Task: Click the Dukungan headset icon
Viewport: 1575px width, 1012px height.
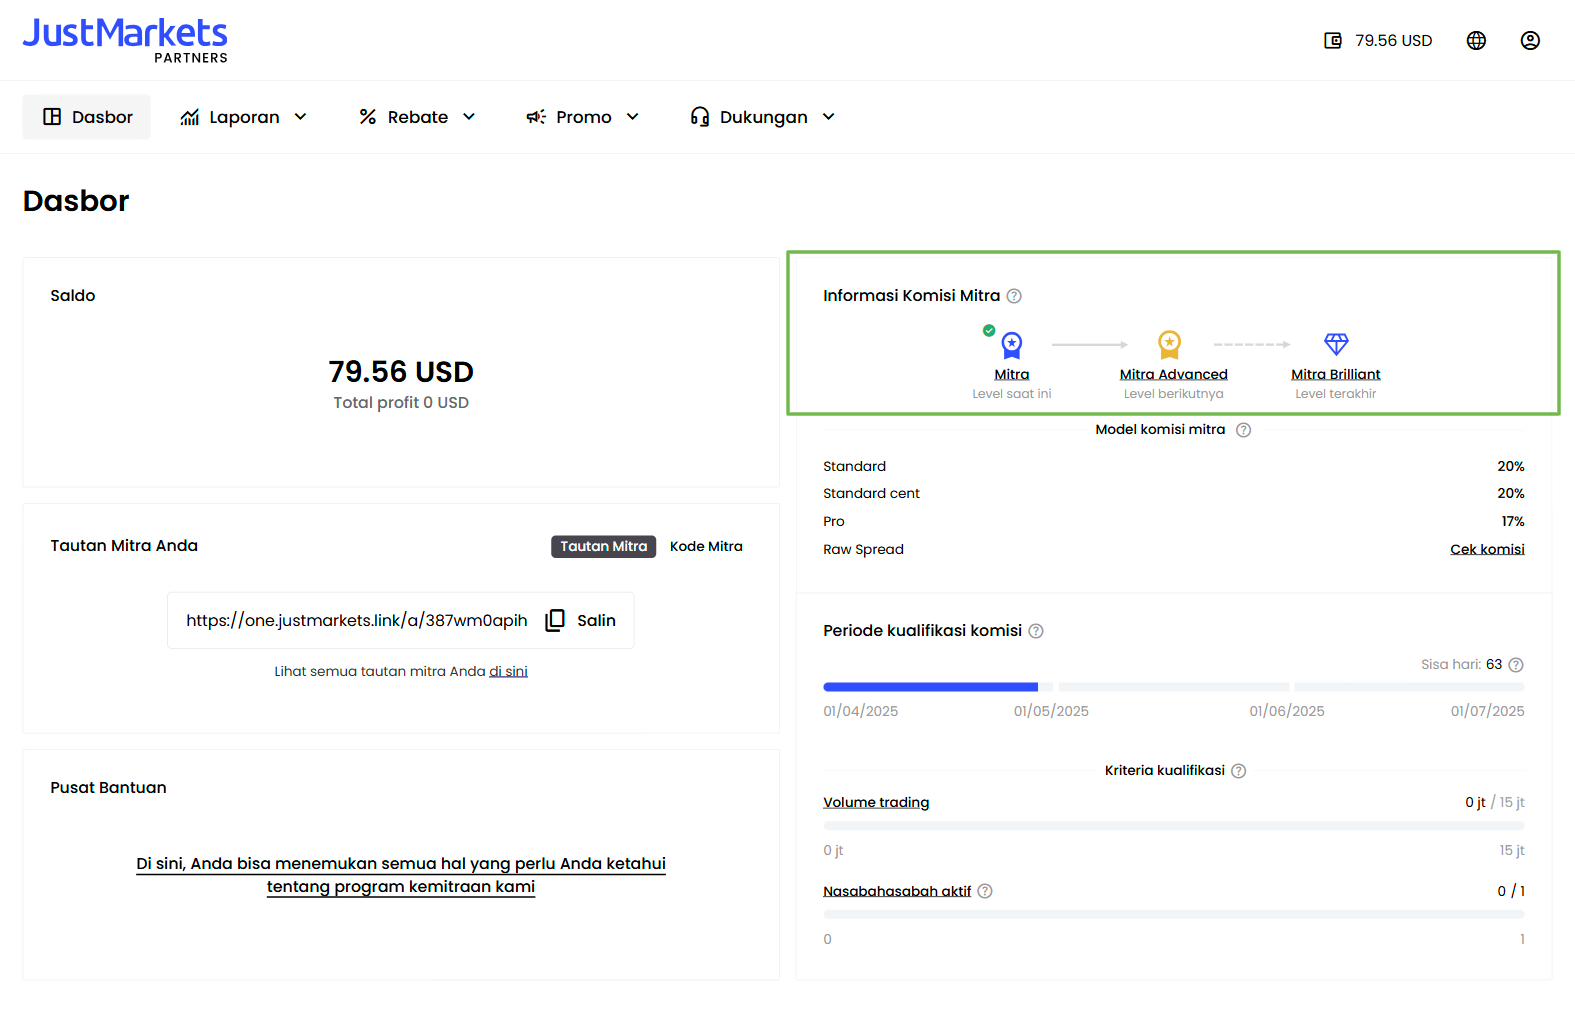Action: pyautogui.click(x=700, y=117)
